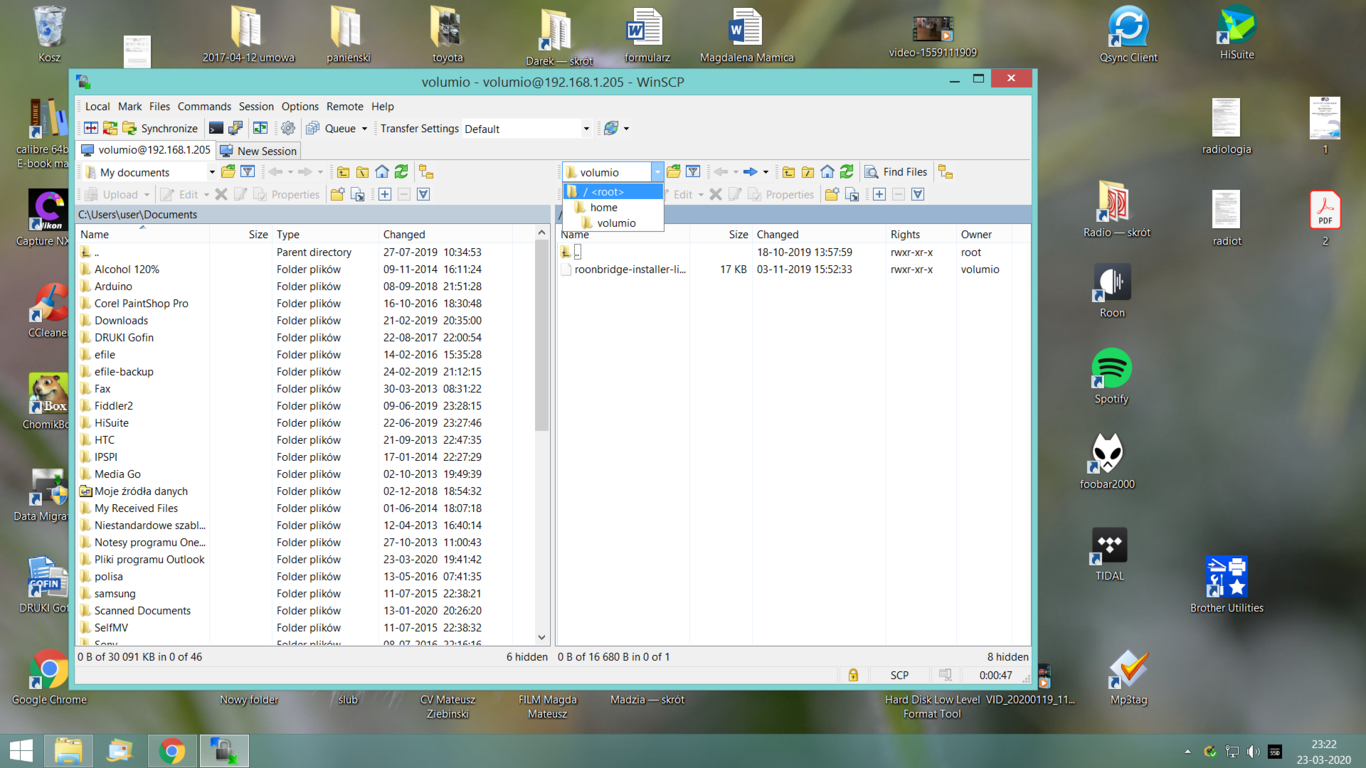Click remote panel Open Directory icon
The width and height of the screenshot is (1366, 768).
(674, 172)
